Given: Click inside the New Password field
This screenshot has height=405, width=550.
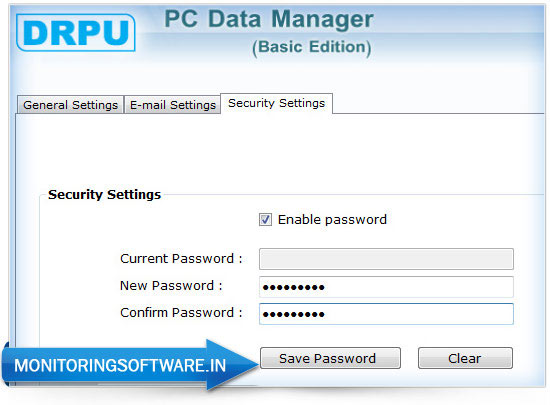Looking at the screenshot, I should coord(386,286).
